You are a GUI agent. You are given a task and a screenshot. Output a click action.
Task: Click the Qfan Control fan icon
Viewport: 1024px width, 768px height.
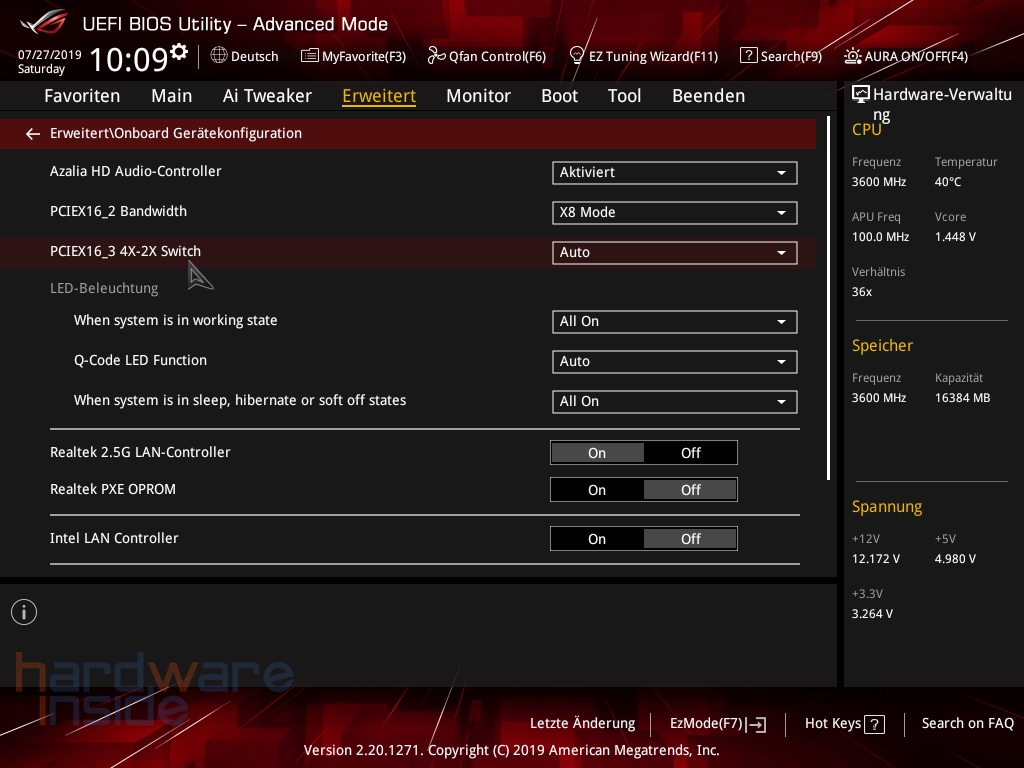pyautogui.click(x=436, y=56)
